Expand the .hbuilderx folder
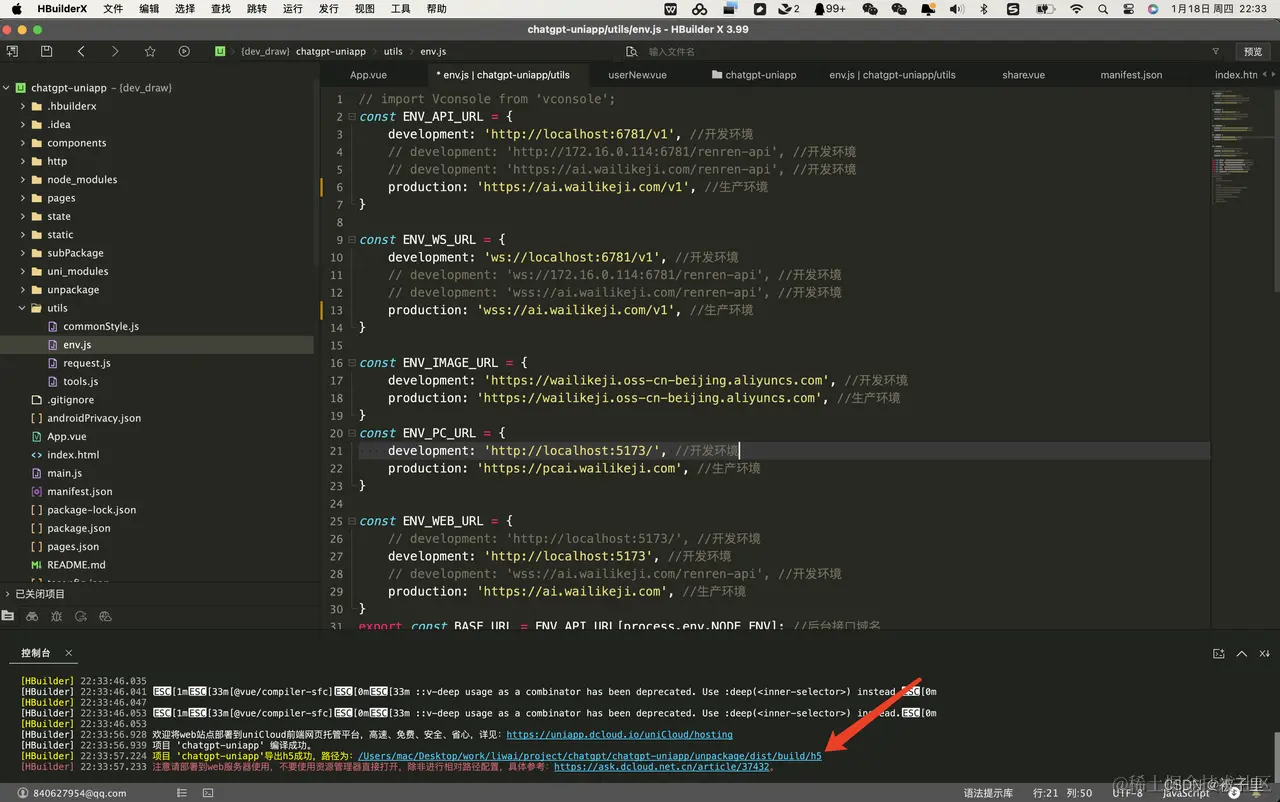Screen dimensions: 1280x802 (x=23, y=106)
